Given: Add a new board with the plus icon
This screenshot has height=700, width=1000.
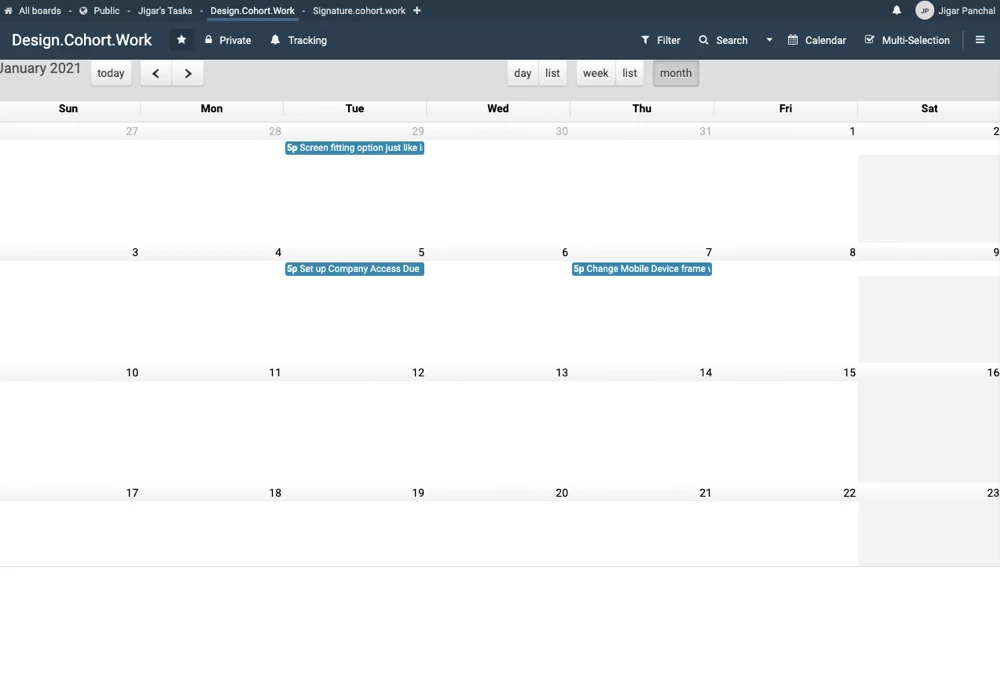Looking at the screenshot, I should coord(415,11).
